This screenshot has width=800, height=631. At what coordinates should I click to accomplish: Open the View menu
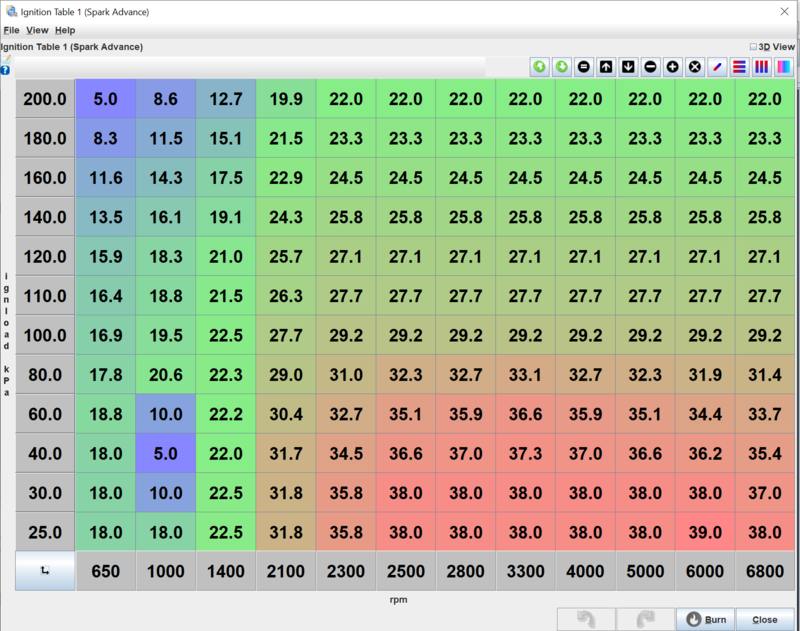(x=37, y=31)
